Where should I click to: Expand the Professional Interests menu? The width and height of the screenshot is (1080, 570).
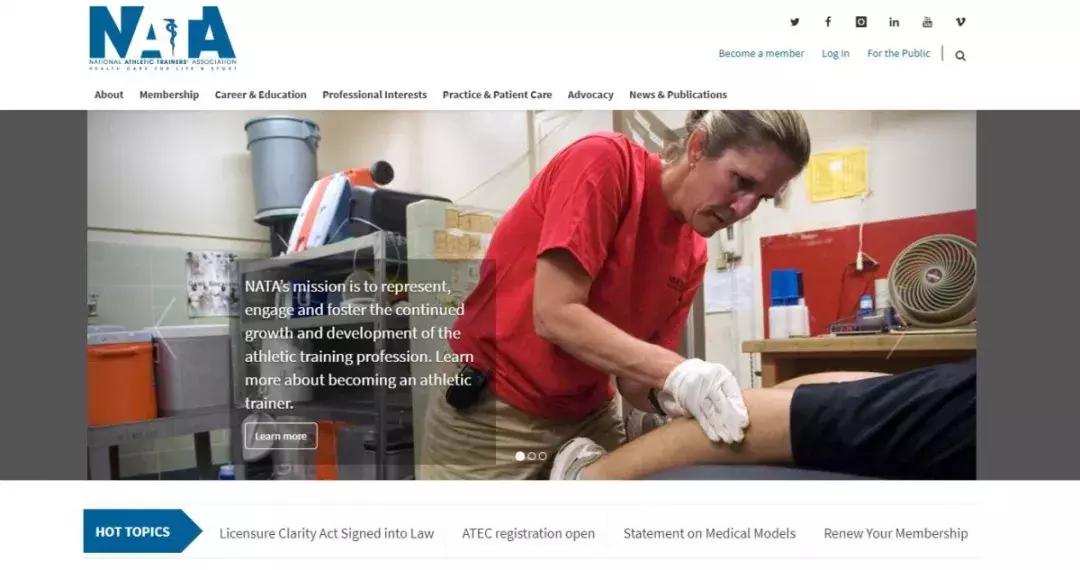[375, 95]
